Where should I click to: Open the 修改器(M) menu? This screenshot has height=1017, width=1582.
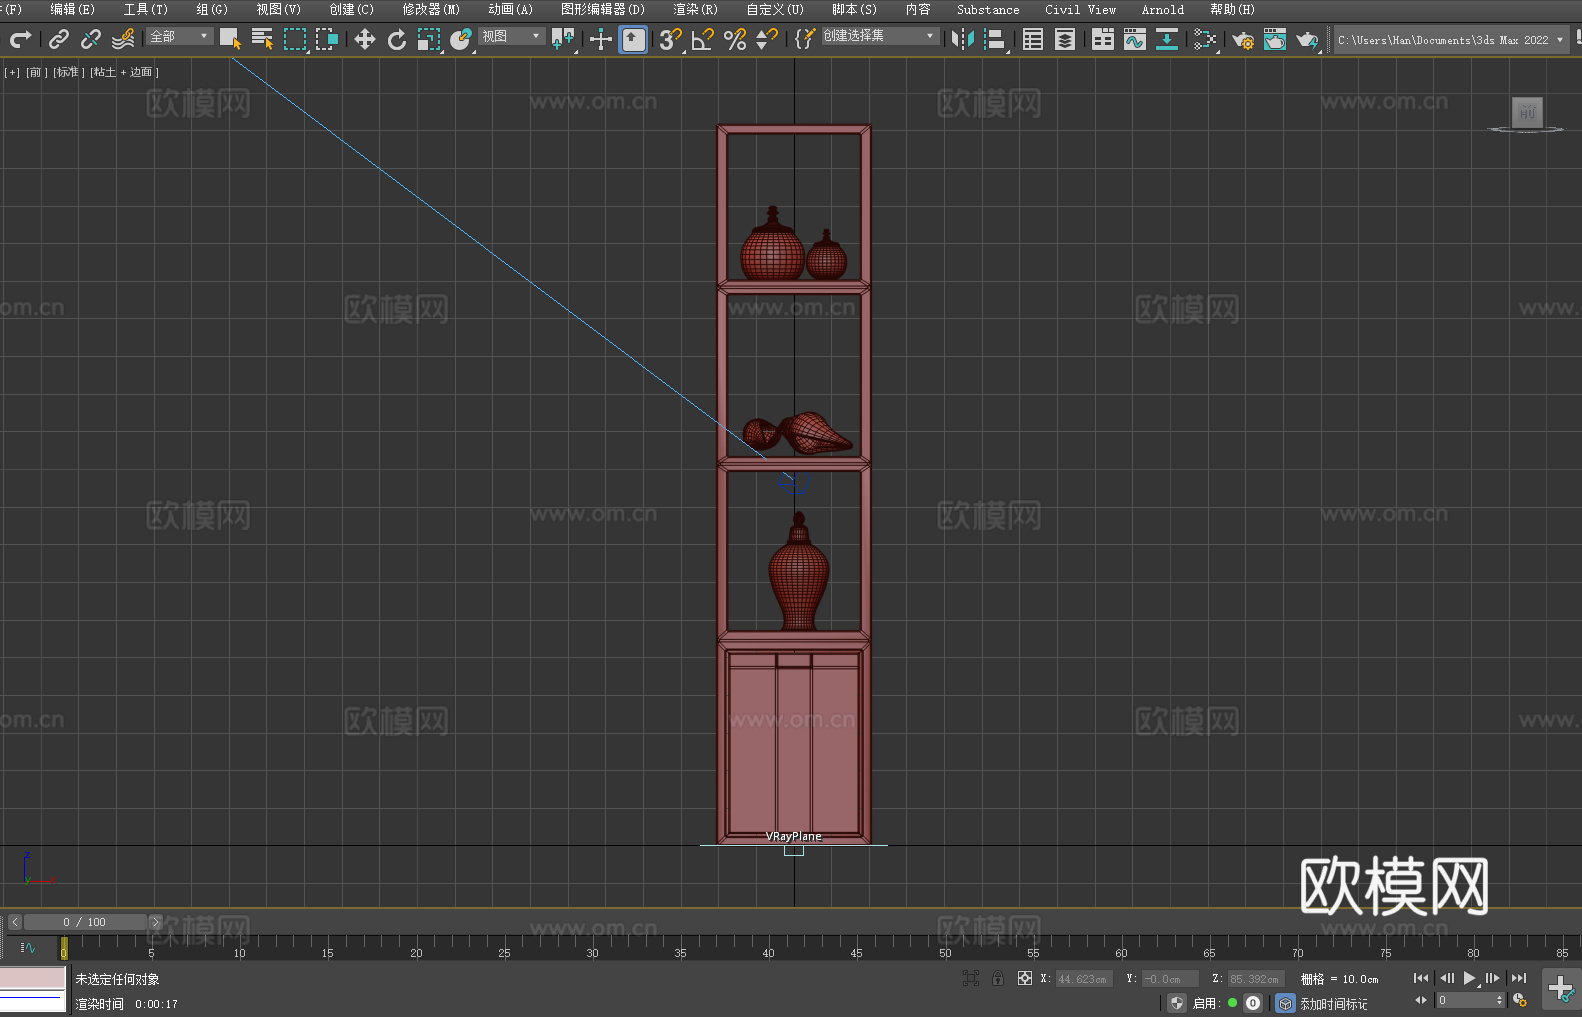[x=431, y=9]
